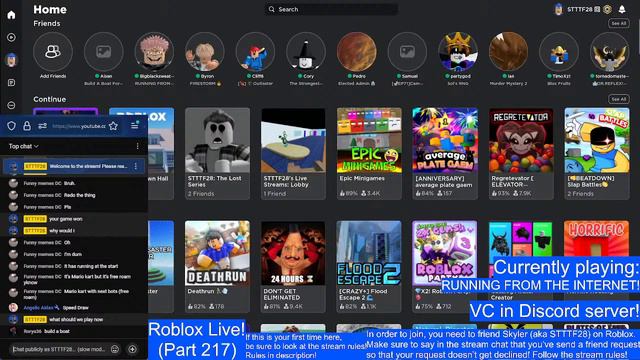Click the STTTF28 profile avatar at top right
This screenshot has height=360, width=640.
559,9
